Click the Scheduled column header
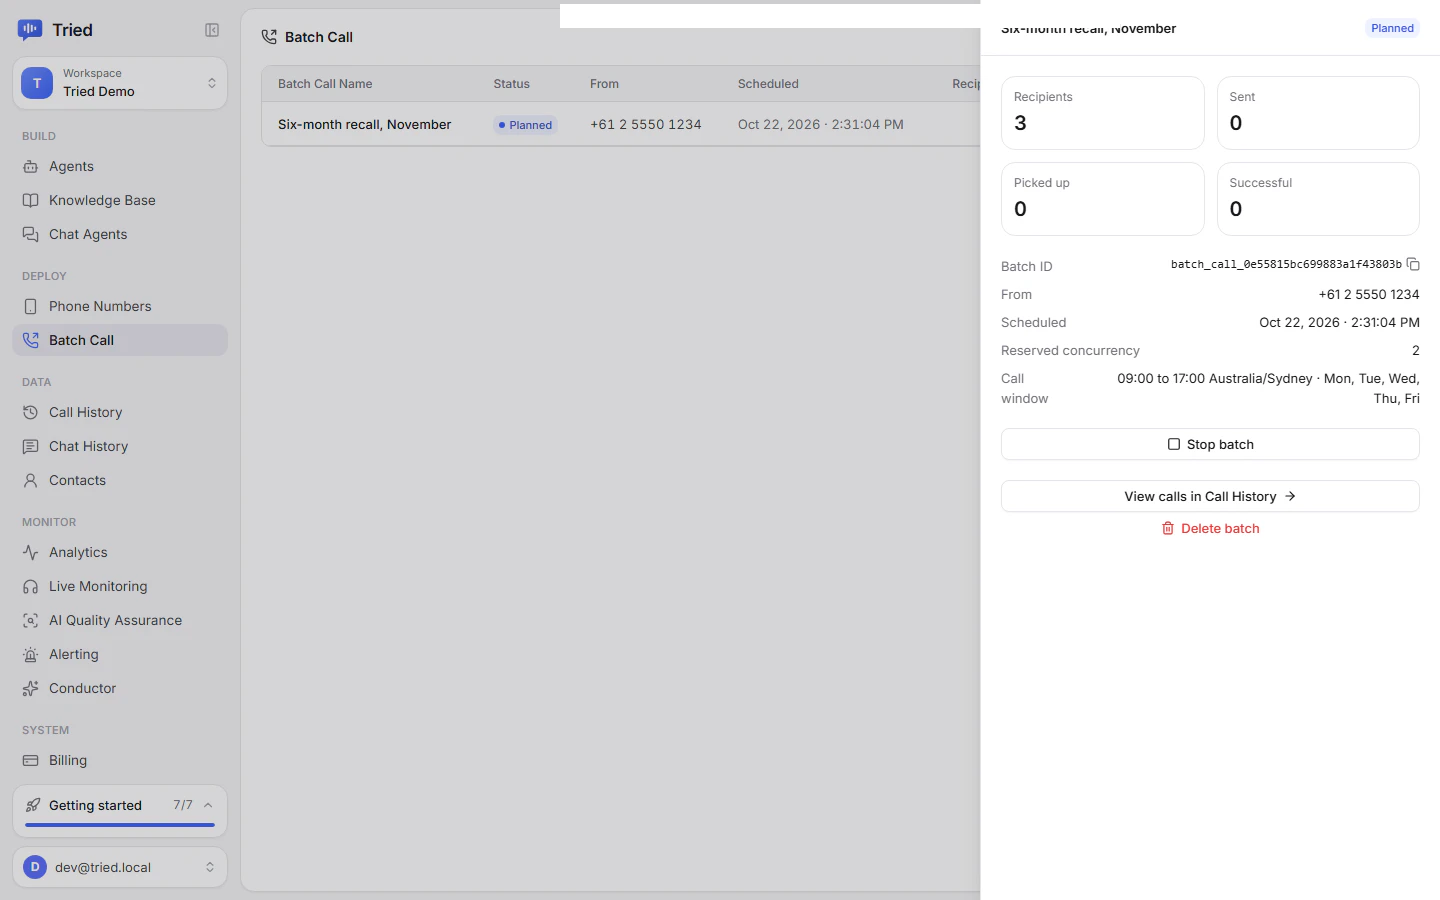 point(768,84)
